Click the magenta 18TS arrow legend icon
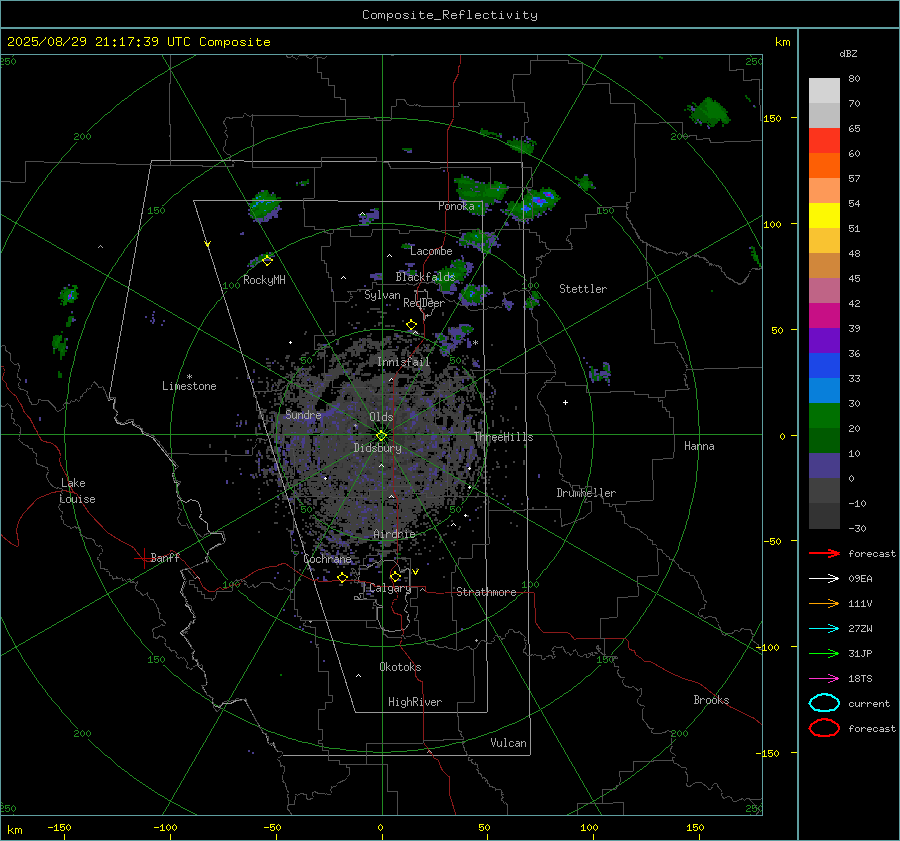900x841 pixels. [x=824, y=679]
